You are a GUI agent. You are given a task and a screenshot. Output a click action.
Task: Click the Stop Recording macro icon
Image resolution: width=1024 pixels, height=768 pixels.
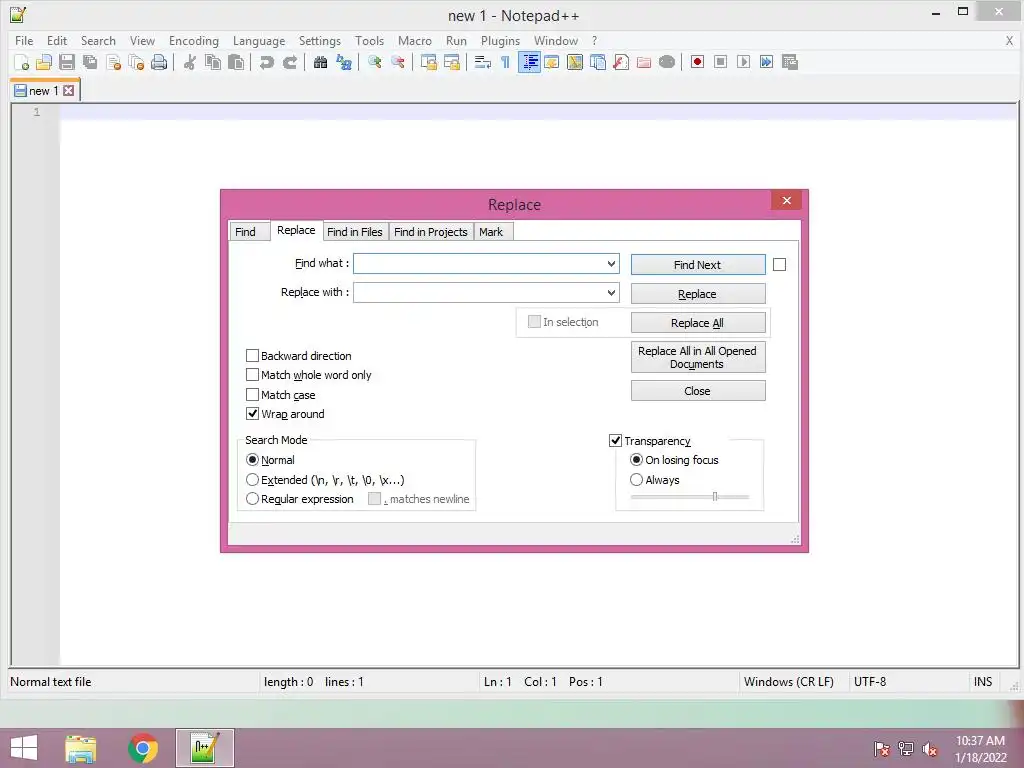(720, 62)
